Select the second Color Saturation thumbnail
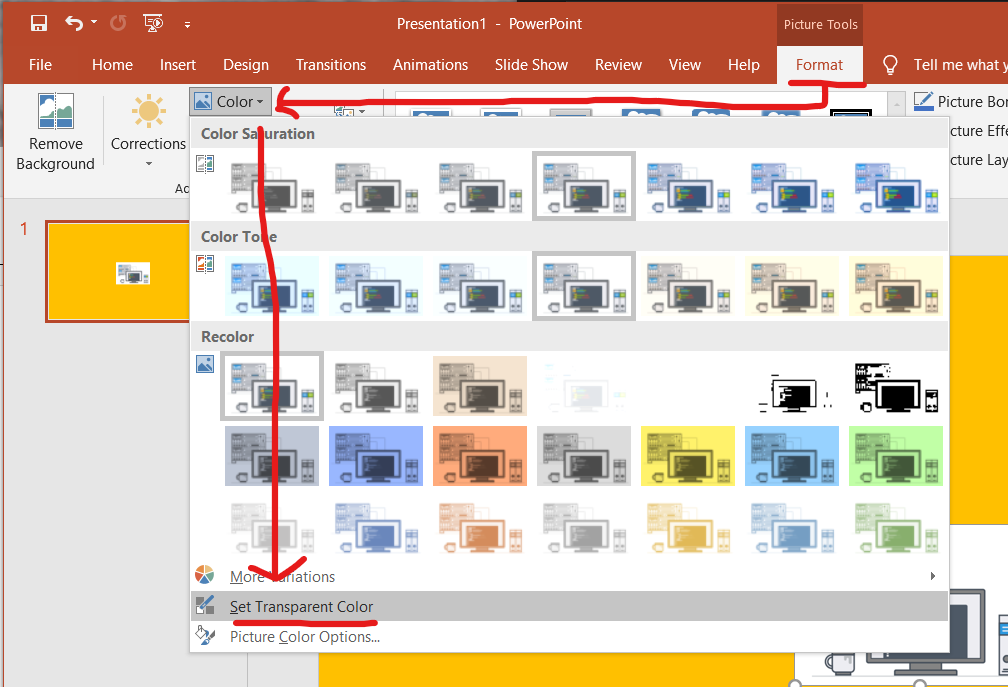Screen dimensions: 1008x687 (376, 186)
